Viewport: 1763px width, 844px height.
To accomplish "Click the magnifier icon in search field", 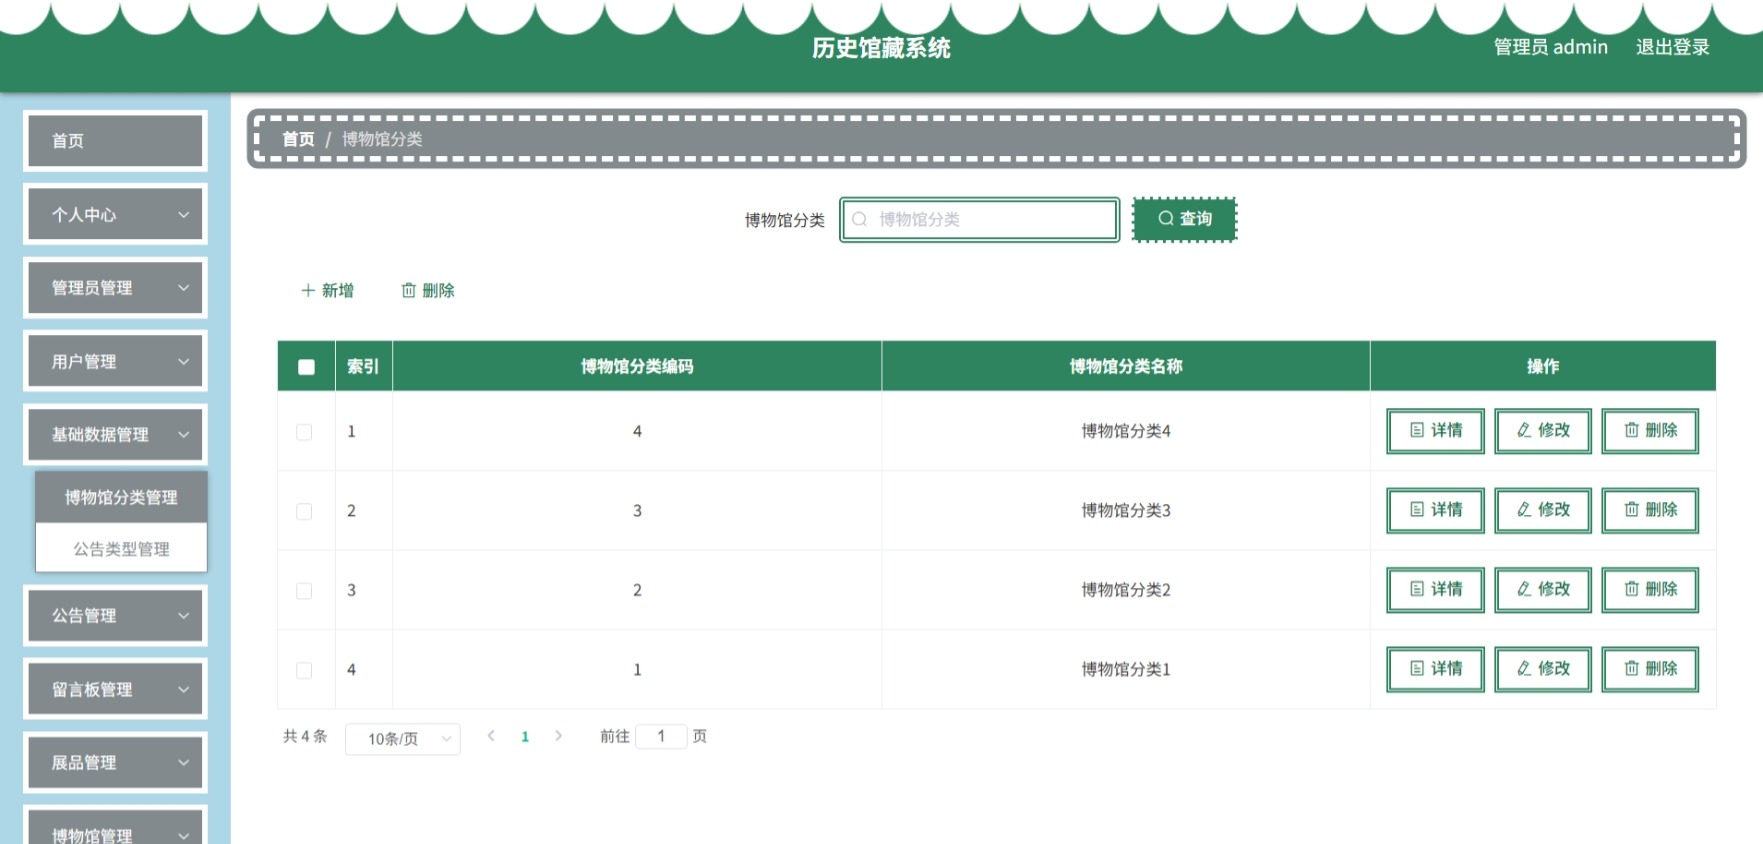I will (859, 219).
